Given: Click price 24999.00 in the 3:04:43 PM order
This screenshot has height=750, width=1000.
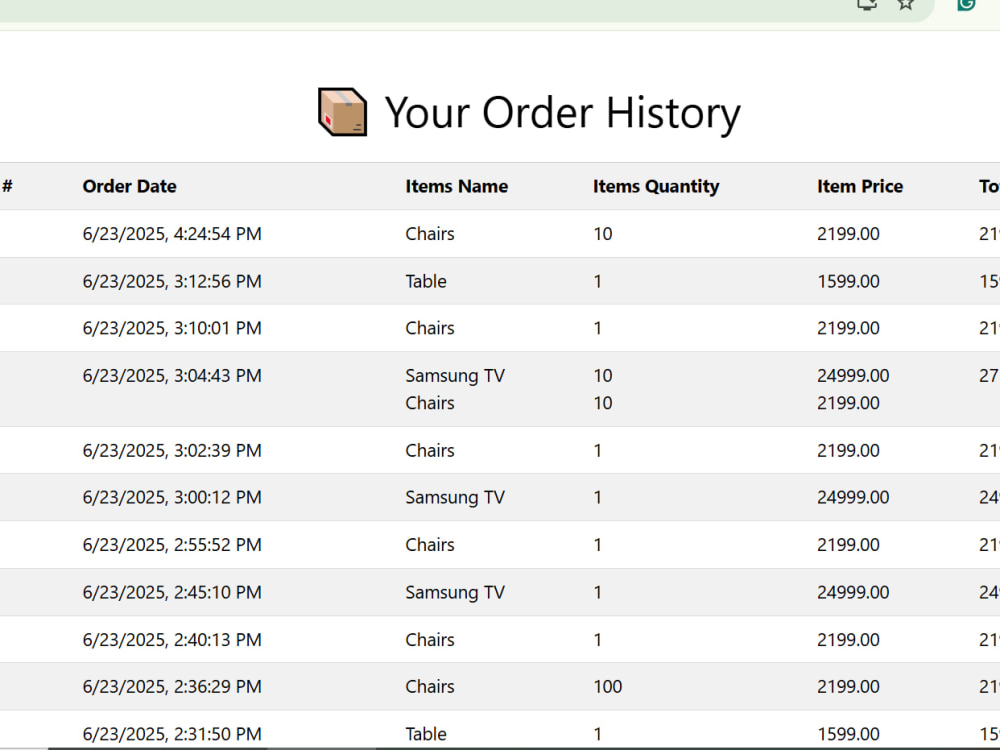Looking at the screenshot, I should (853, 376).
